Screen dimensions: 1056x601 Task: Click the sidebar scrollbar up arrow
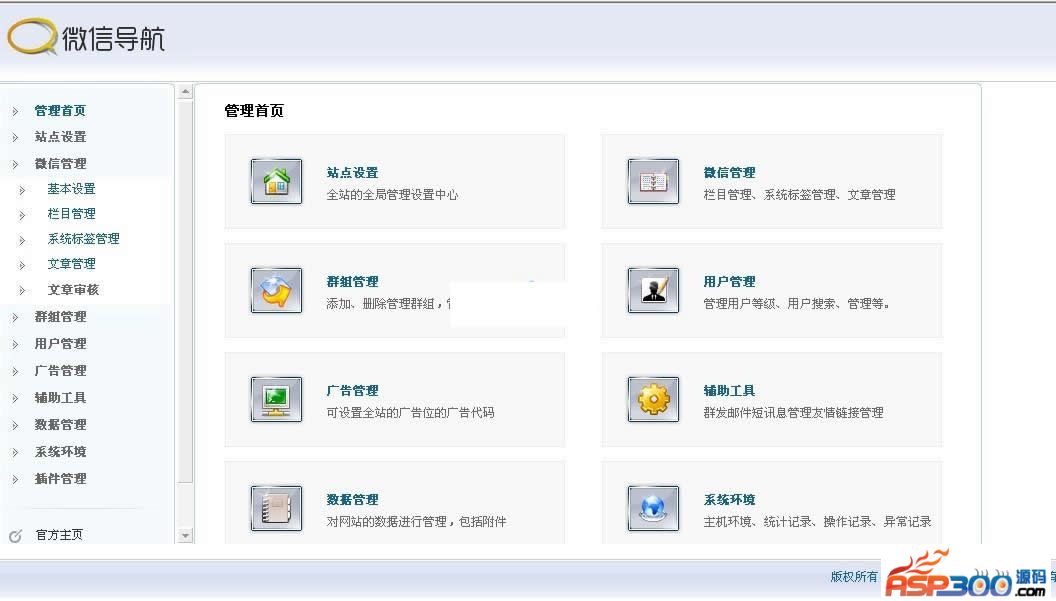(185, 92)
